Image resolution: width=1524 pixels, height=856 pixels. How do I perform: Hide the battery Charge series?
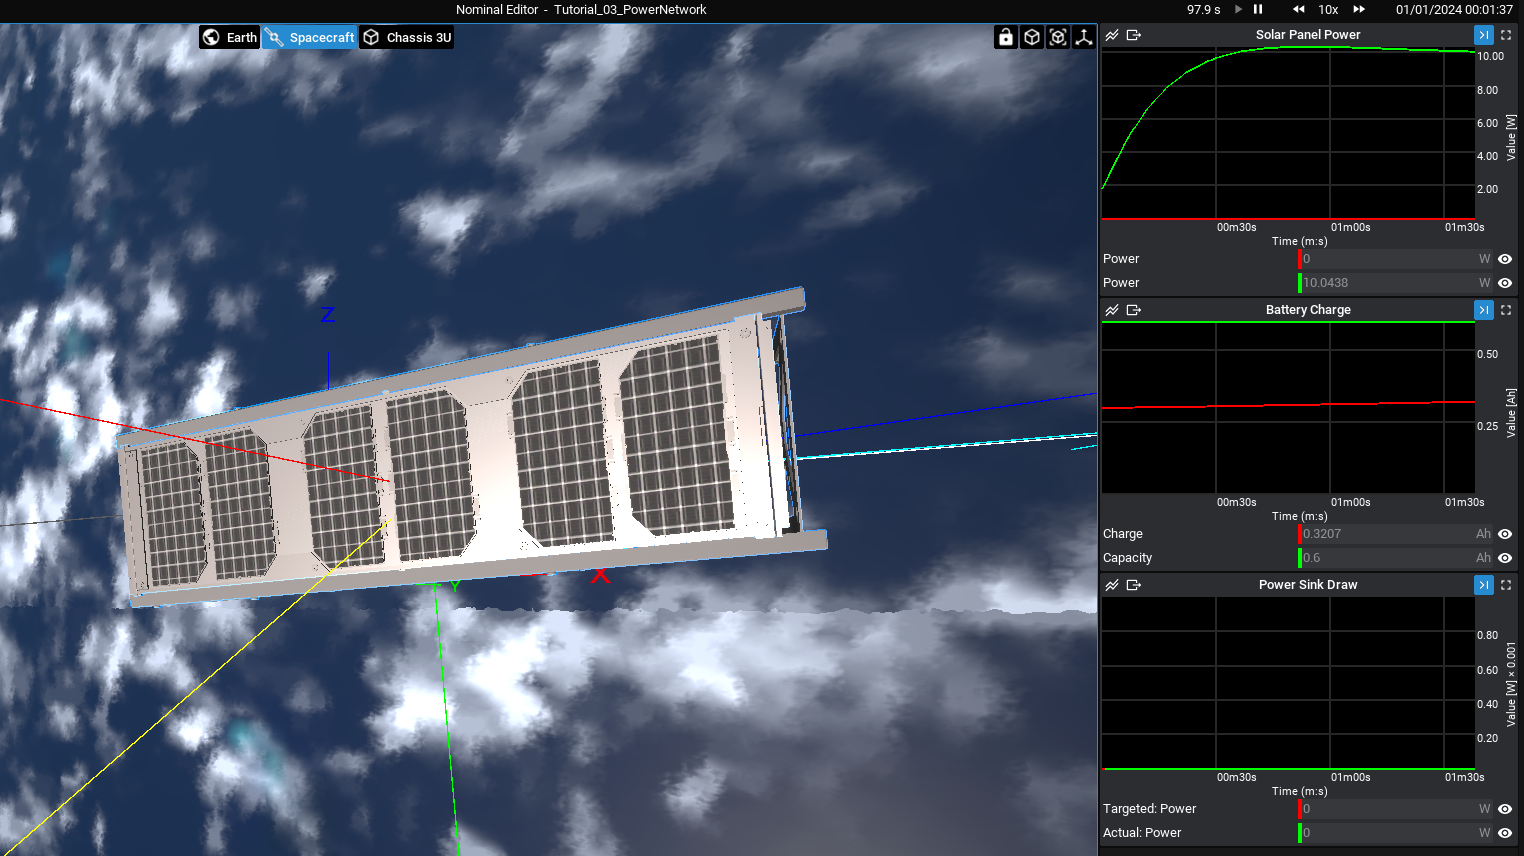(x=1505, y=534)
